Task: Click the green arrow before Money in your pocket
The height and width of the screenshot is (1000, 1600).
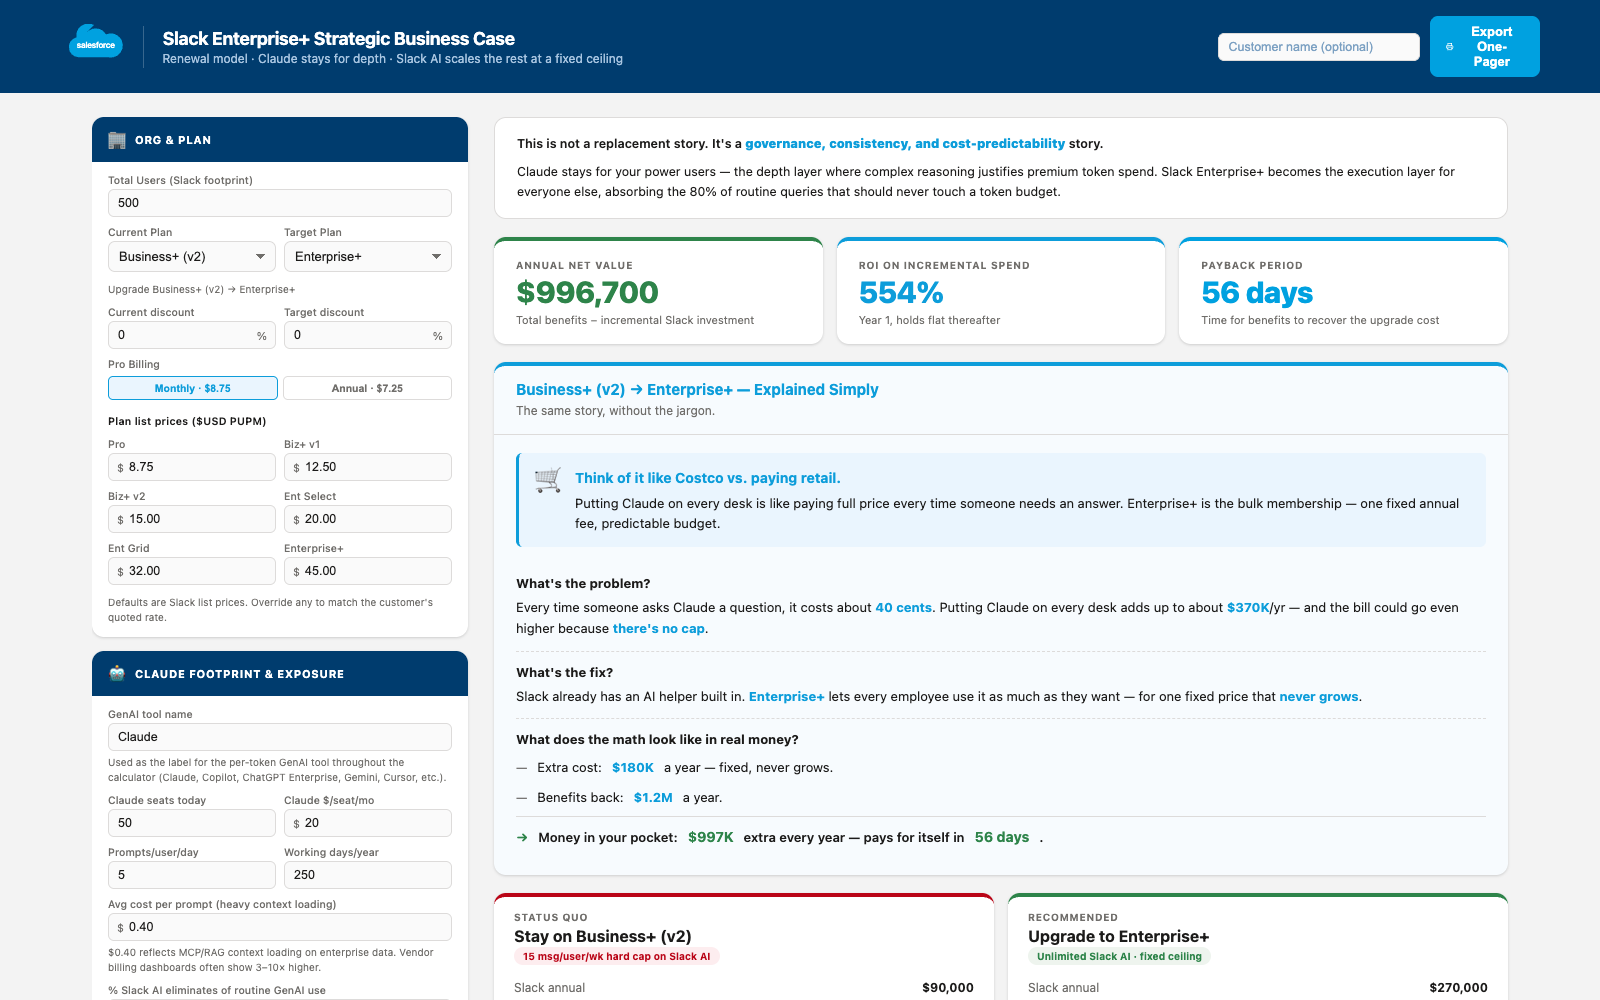Action: (522, 838)
